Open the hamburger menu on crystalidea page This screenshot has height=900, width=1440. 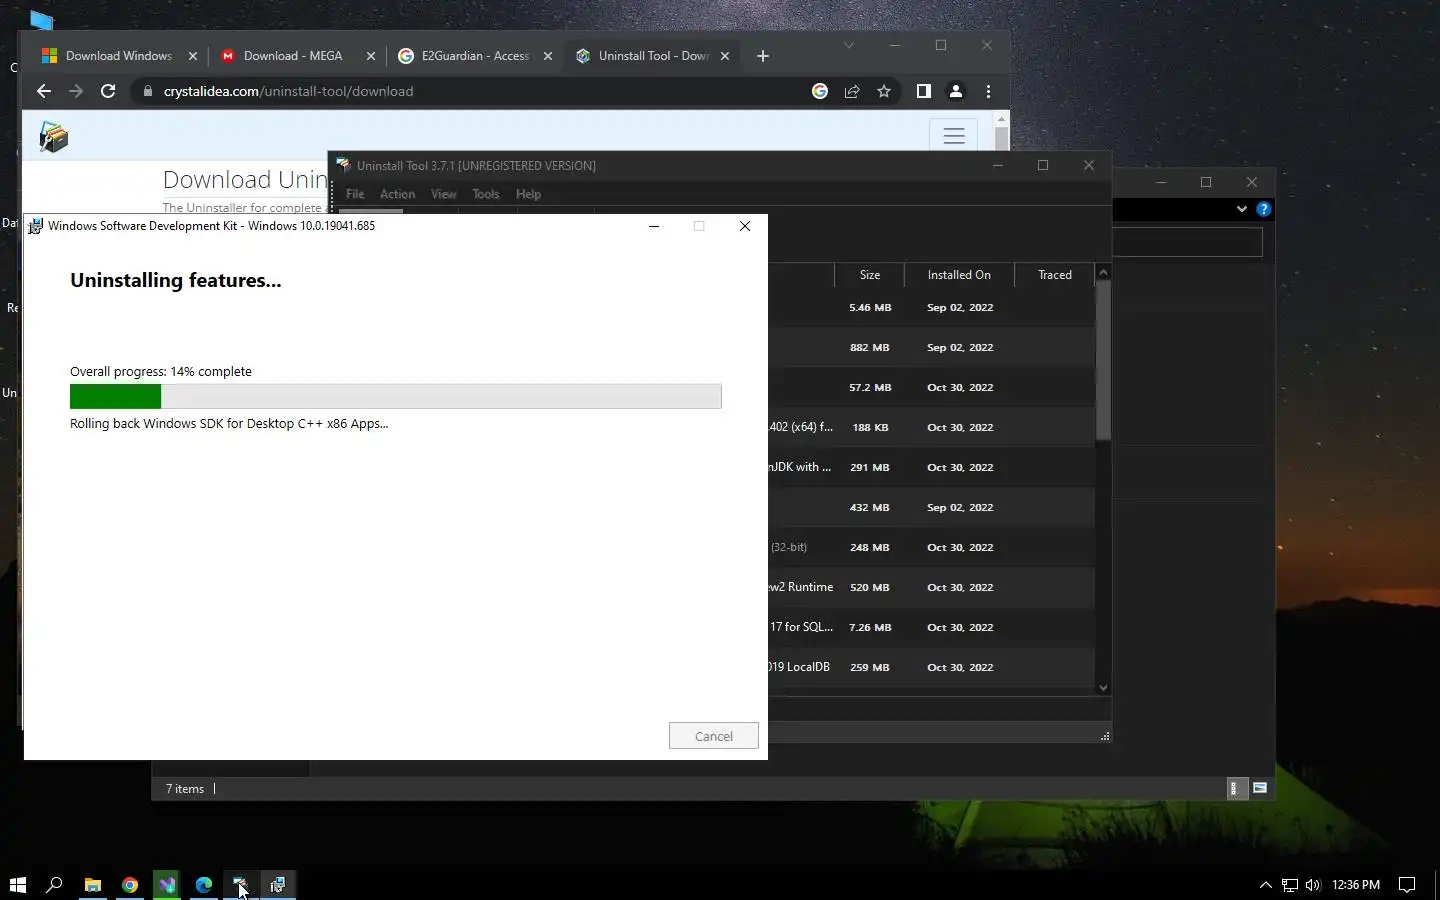[953, 136]
